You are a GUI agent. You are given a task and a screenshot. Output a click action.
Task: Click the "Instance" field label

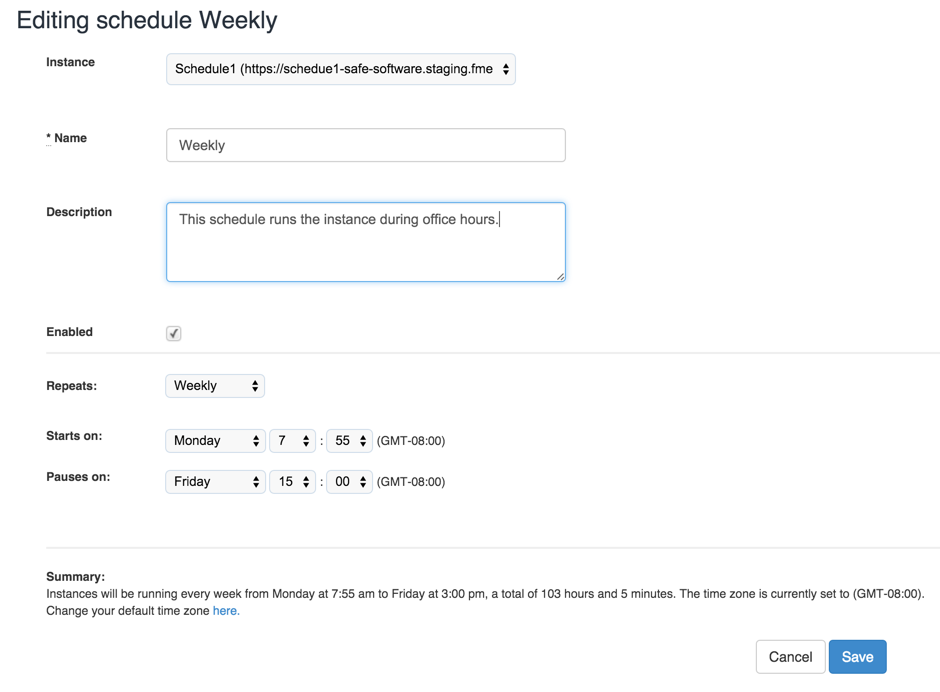tap(71, 62)
